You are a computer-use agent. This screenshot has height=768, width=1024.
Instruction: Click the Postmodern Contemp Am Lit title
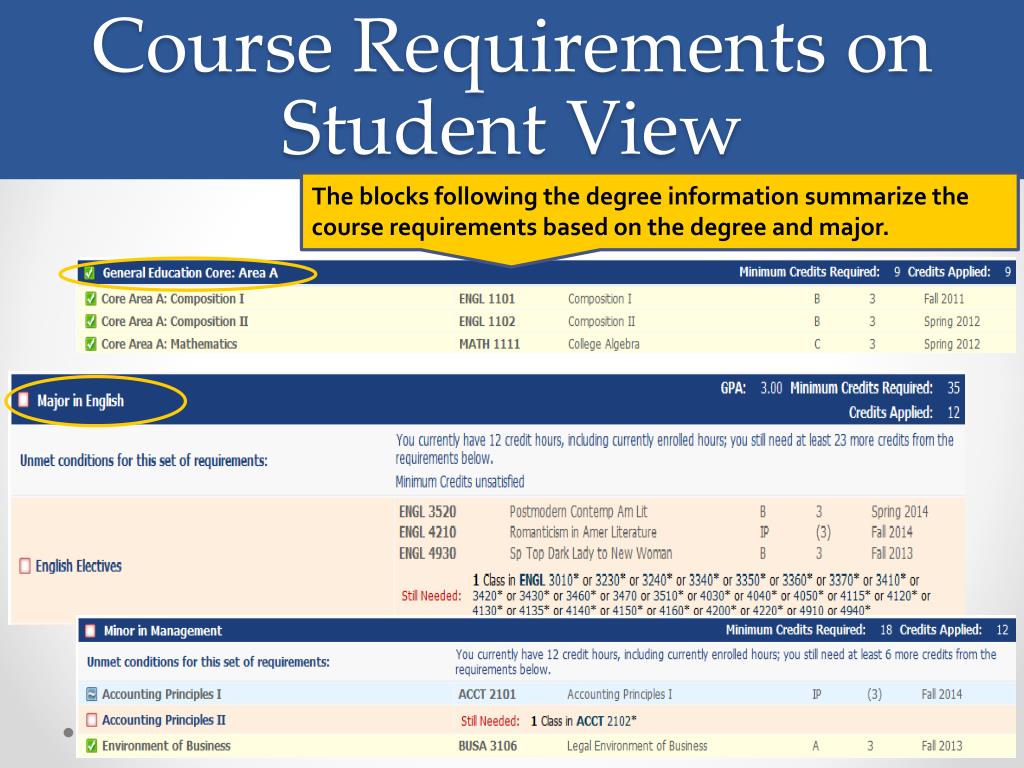coord(578,511)
